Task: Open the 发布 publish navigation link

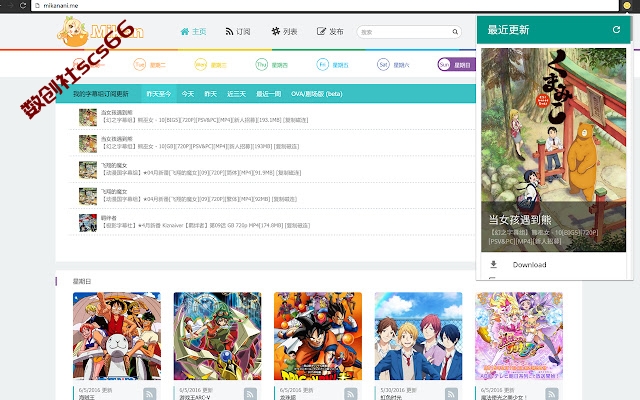Action: point(330,31)
